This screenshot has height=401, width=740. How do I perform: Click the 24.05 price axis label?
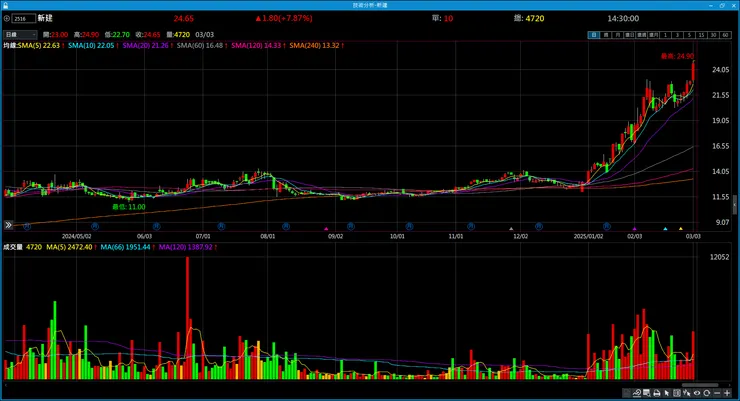point(720,69)
